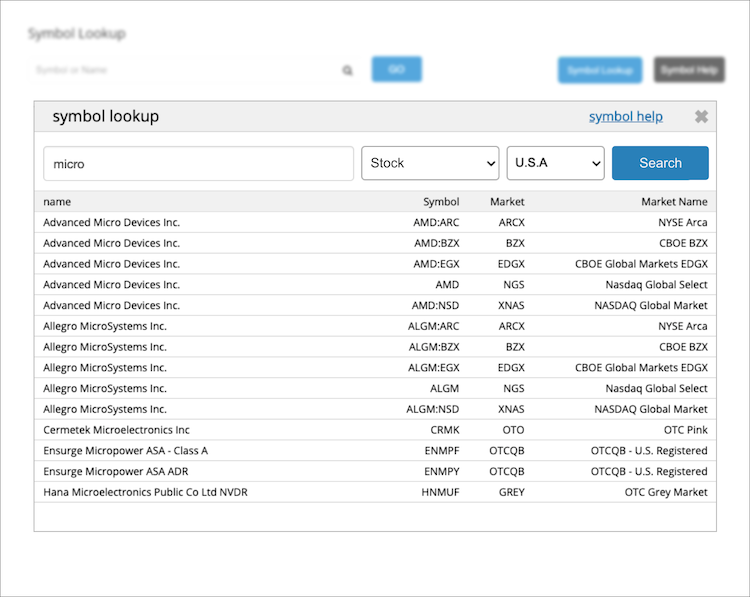Select Hana Microelectronics HNMUF row
The image size is (750, 597).
[x=145, y=492]
